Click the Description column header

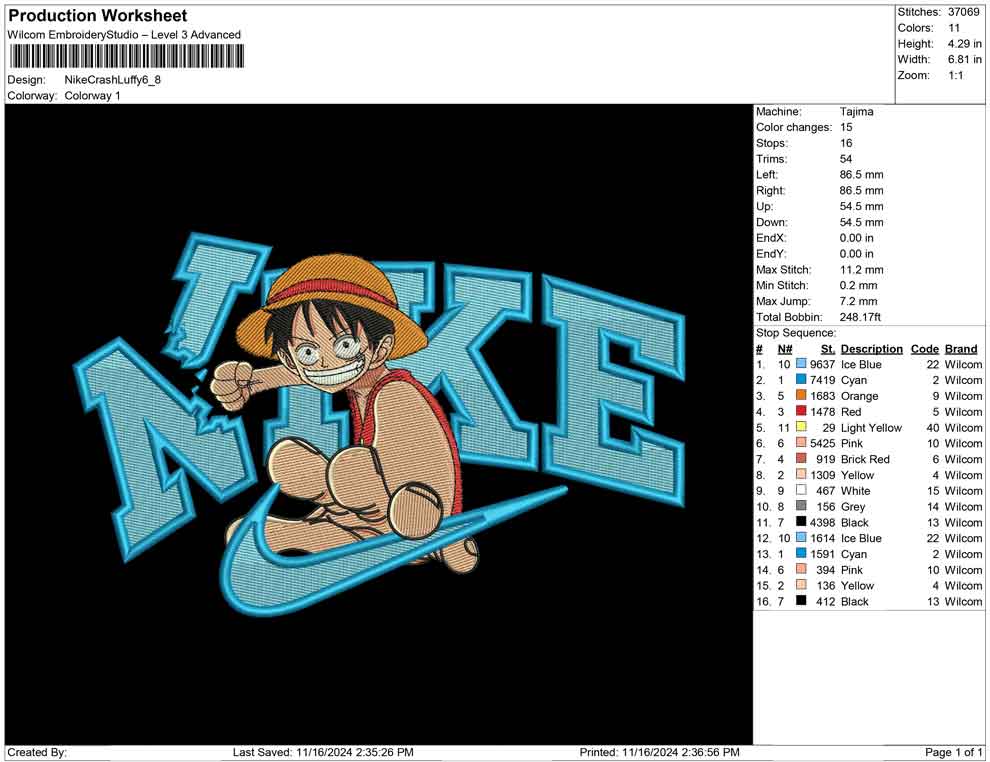coord(871,348)
